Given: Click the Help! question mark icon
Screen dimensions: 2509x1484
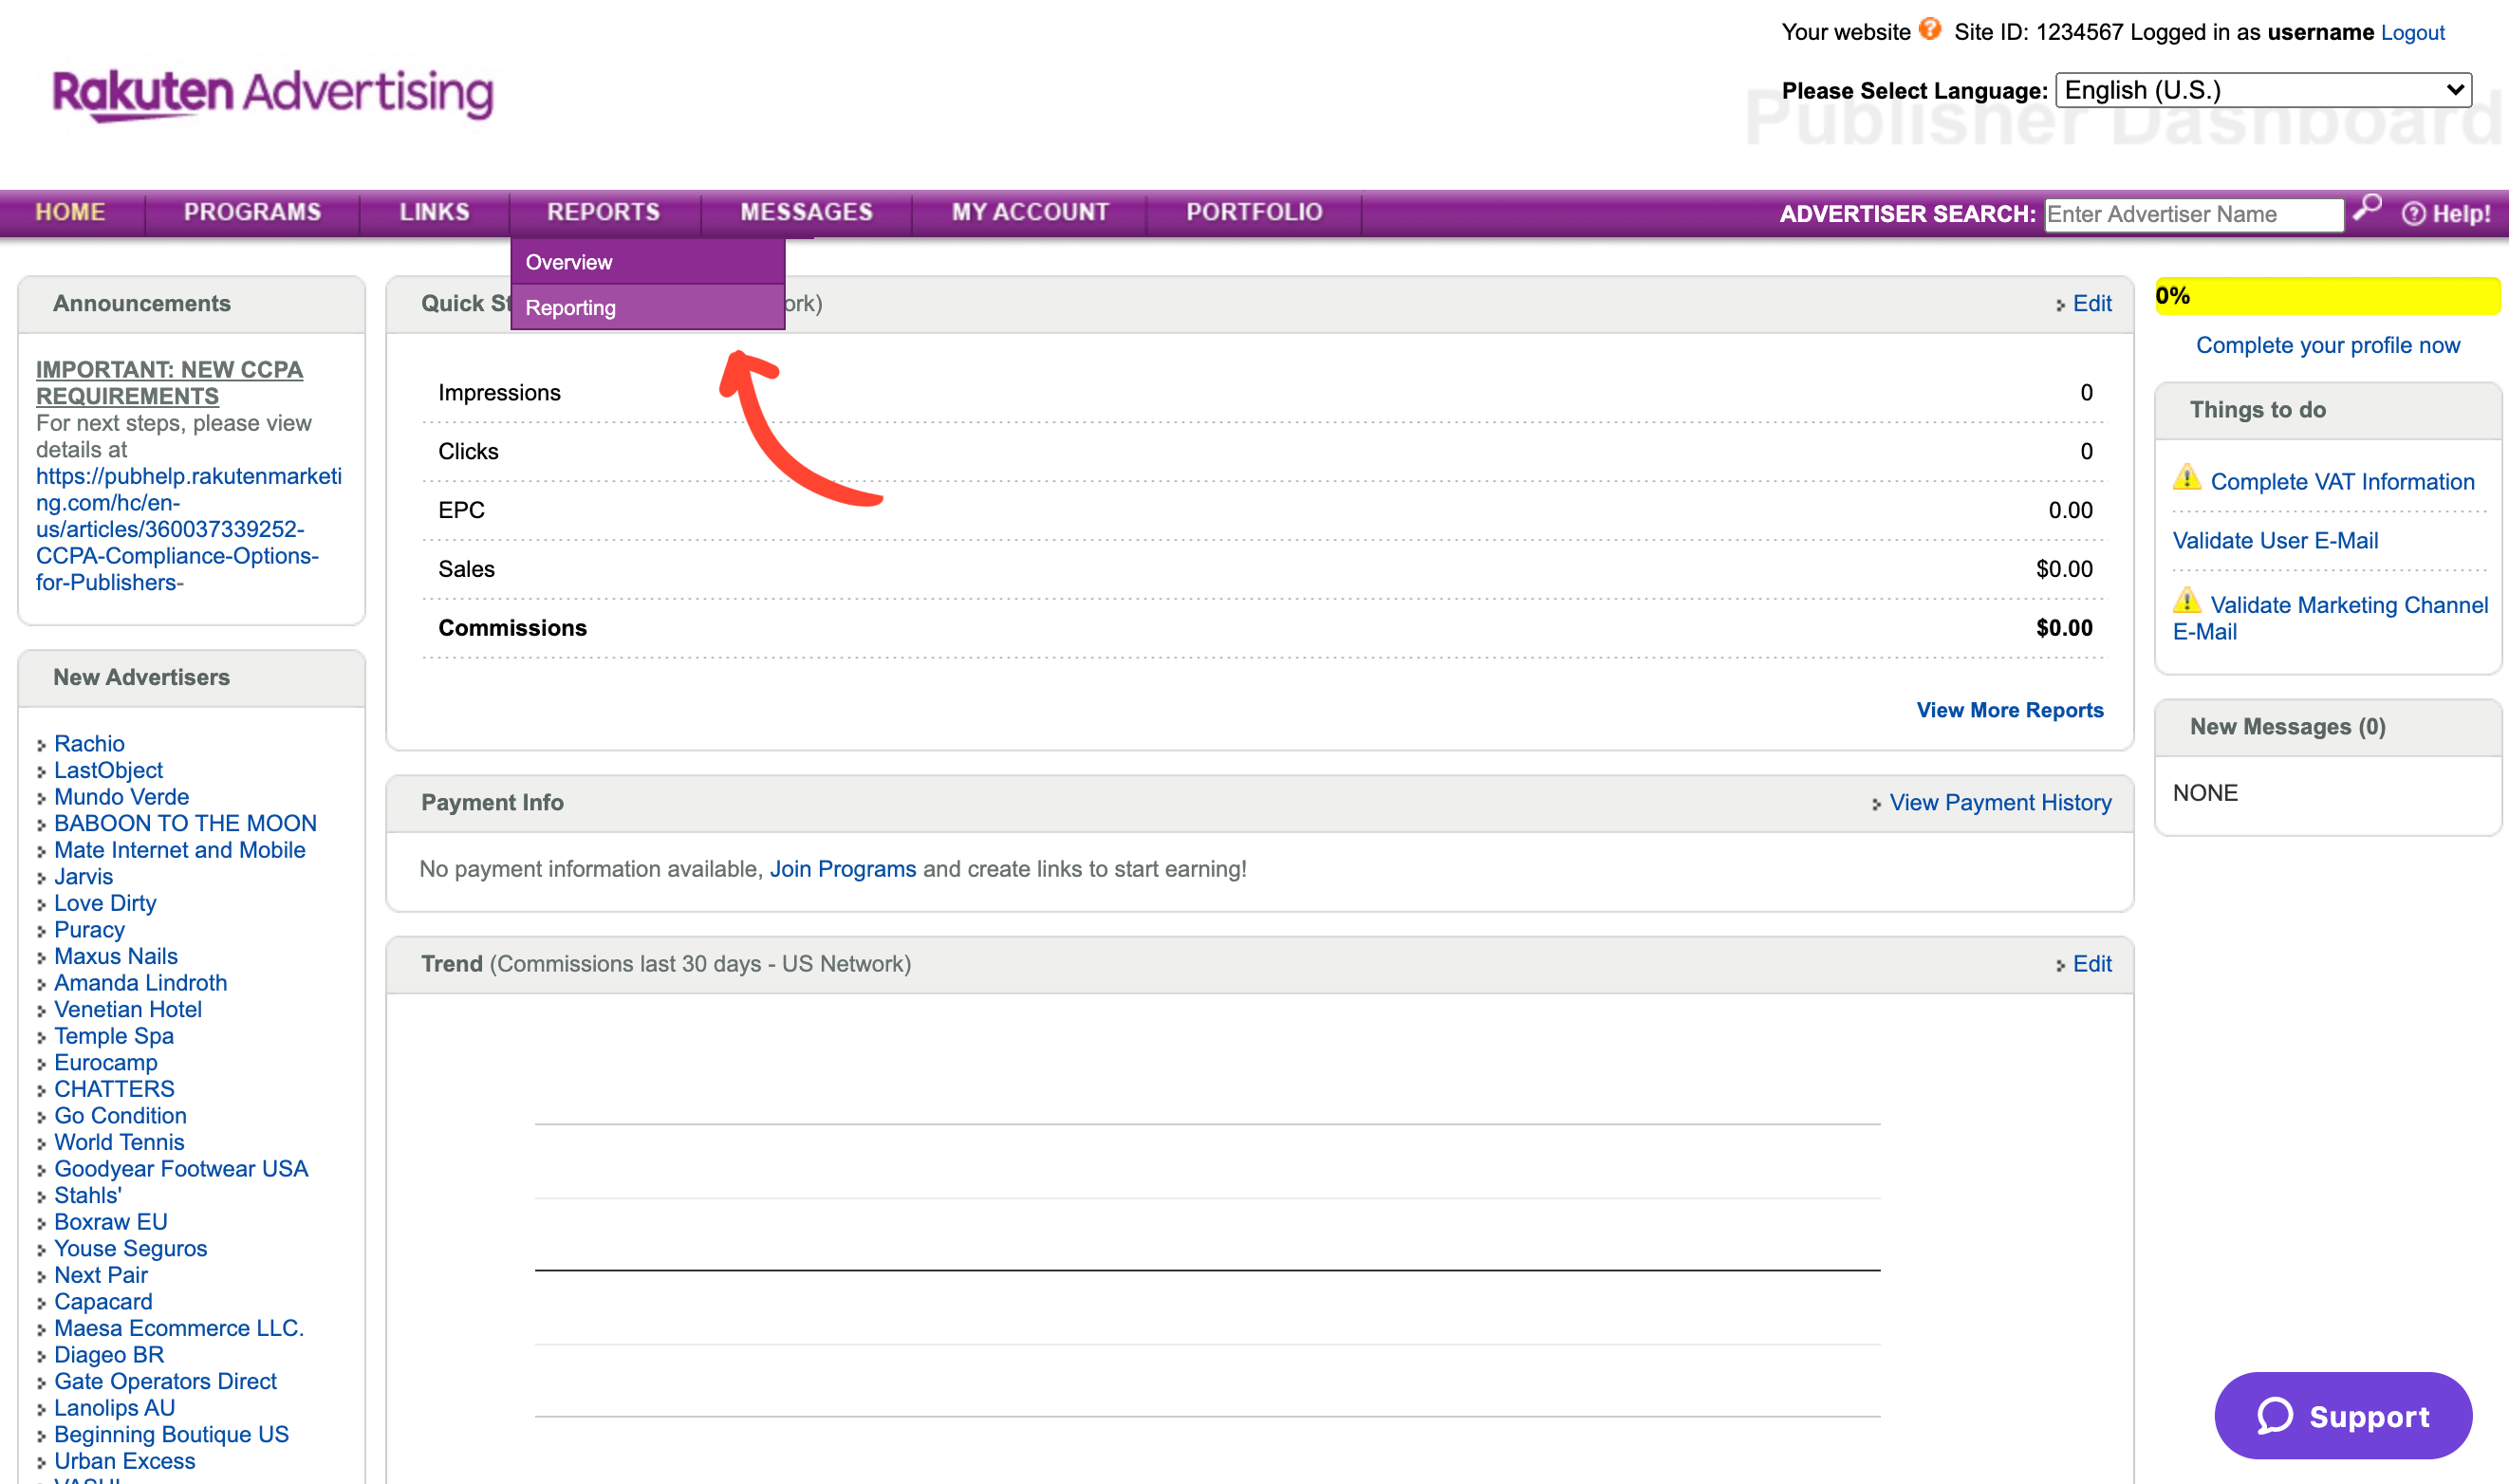Looking at the screenshot, I should coord(2413,213).
